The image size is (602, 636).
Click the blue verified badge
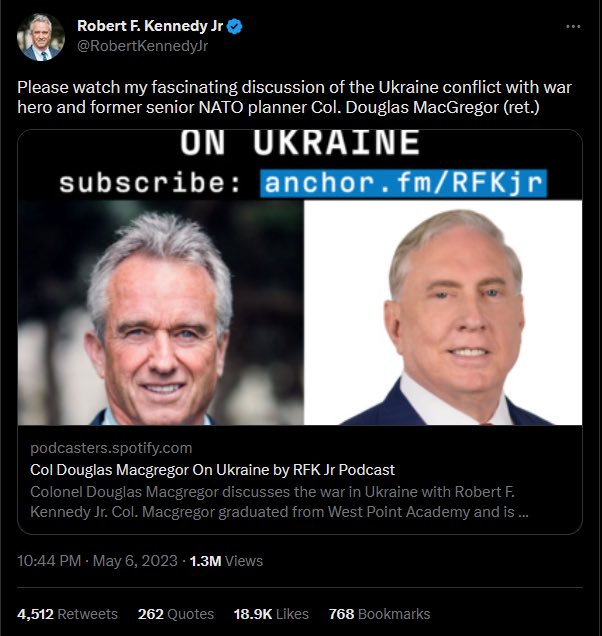click(x=233, y=27)
